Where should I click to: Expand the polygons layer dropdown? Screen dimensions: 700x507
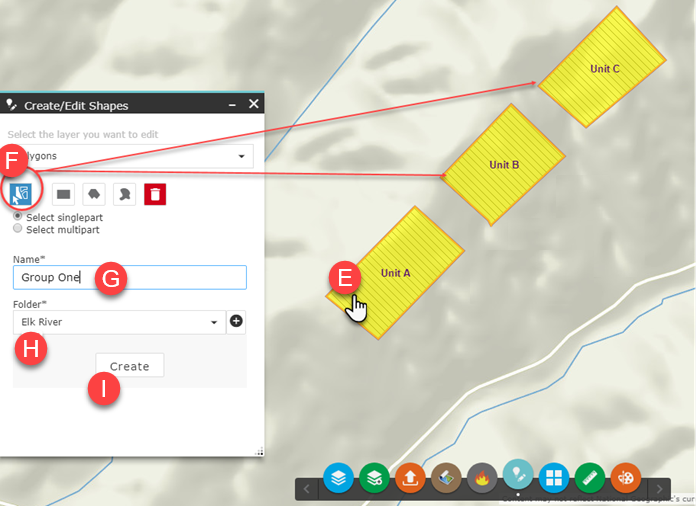pyautogui.click(x=241, y=157)
